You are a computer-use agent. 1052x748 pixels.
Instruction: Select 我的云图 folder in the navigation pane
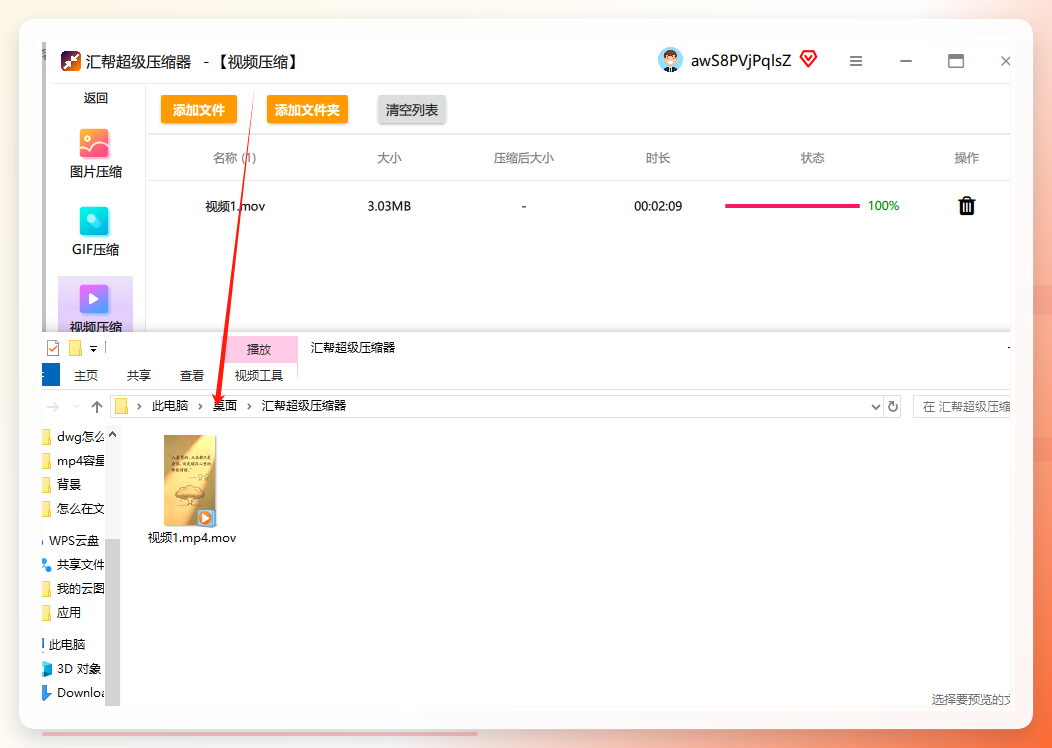[x=73, y=588]
